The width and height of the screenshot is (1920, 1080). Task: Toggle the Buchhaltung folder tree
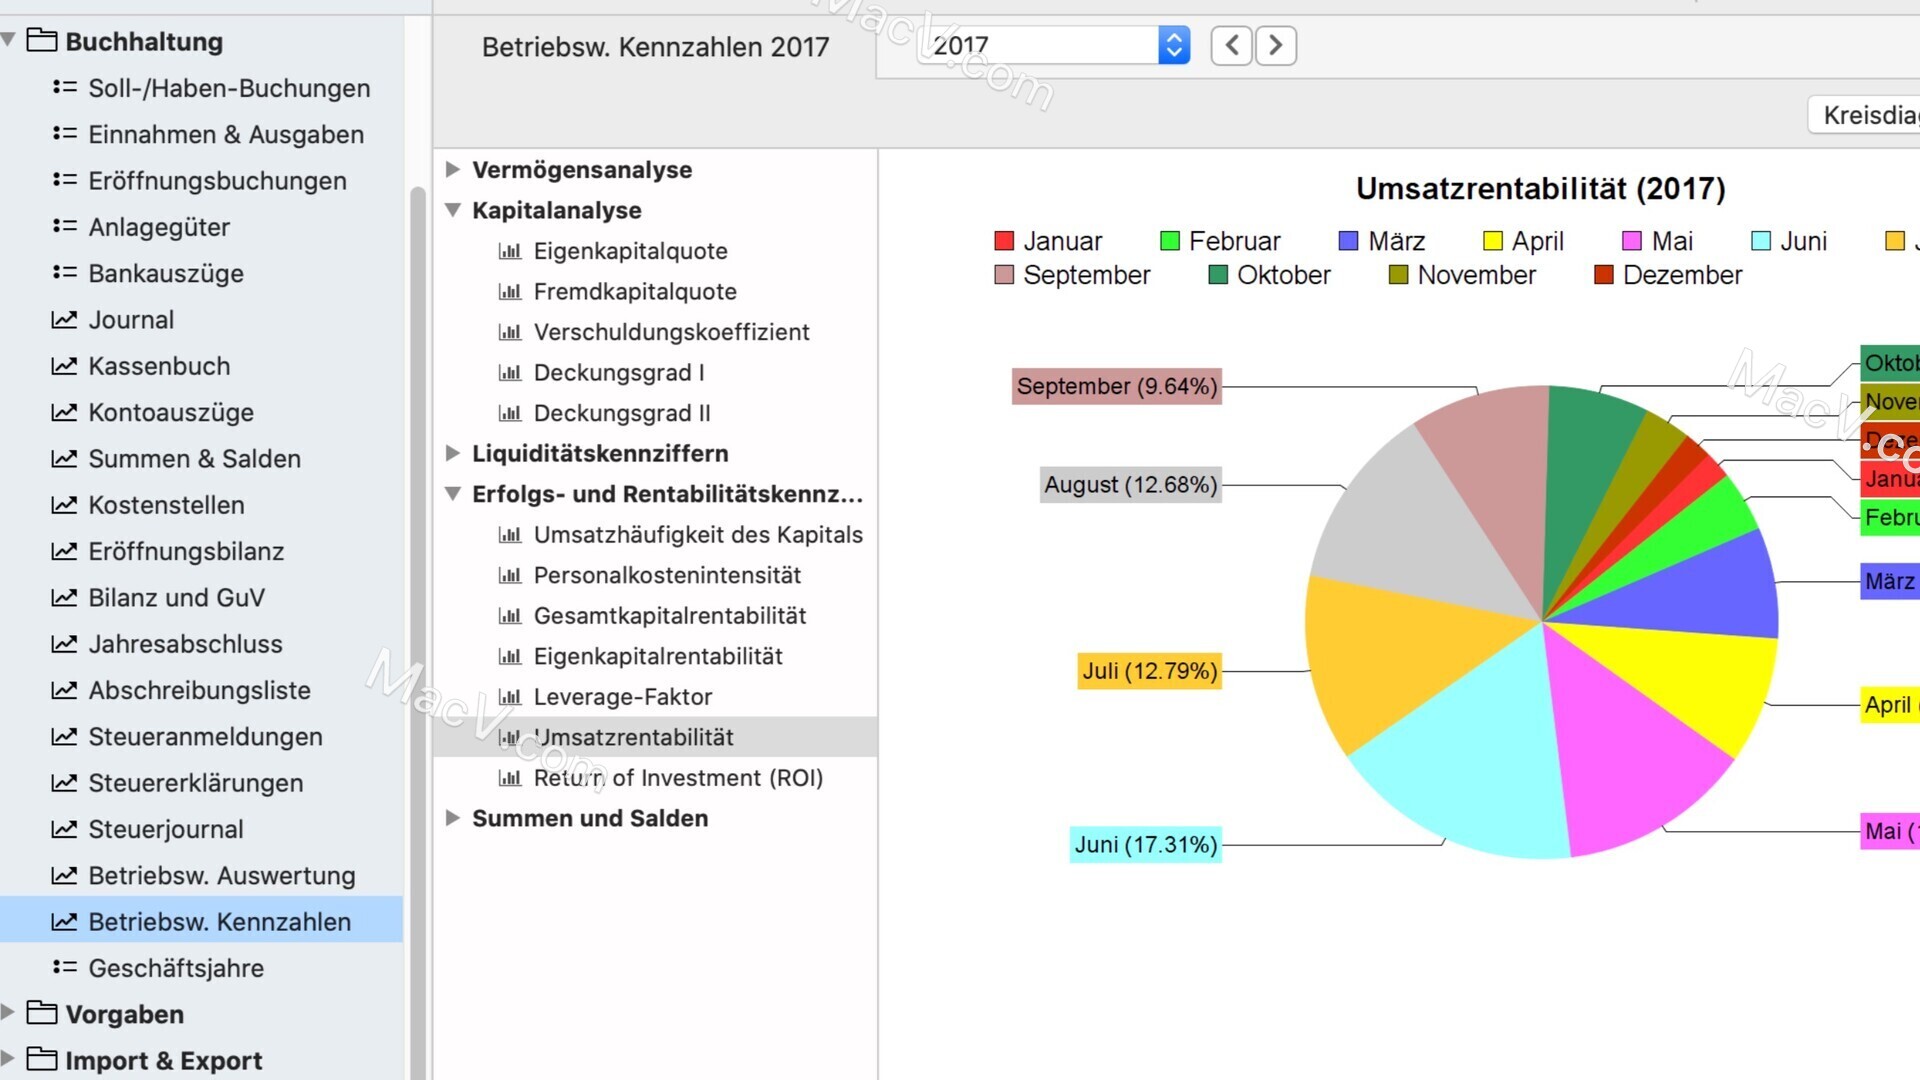12,41
